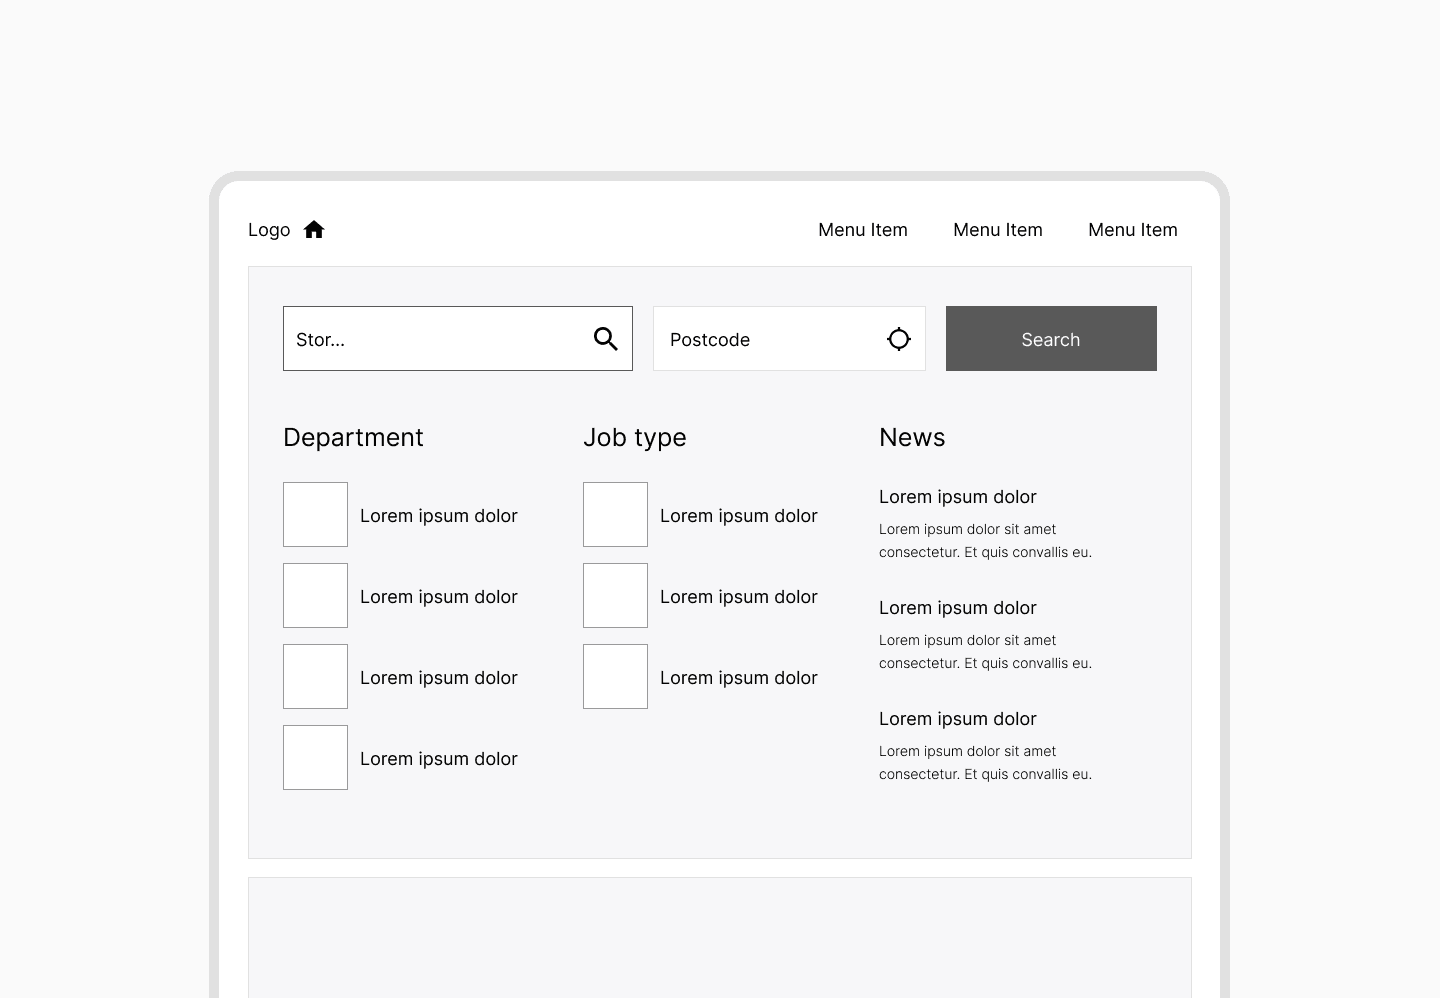Open the first News article headline
1440x998 pixels.
tap(957, 497)
